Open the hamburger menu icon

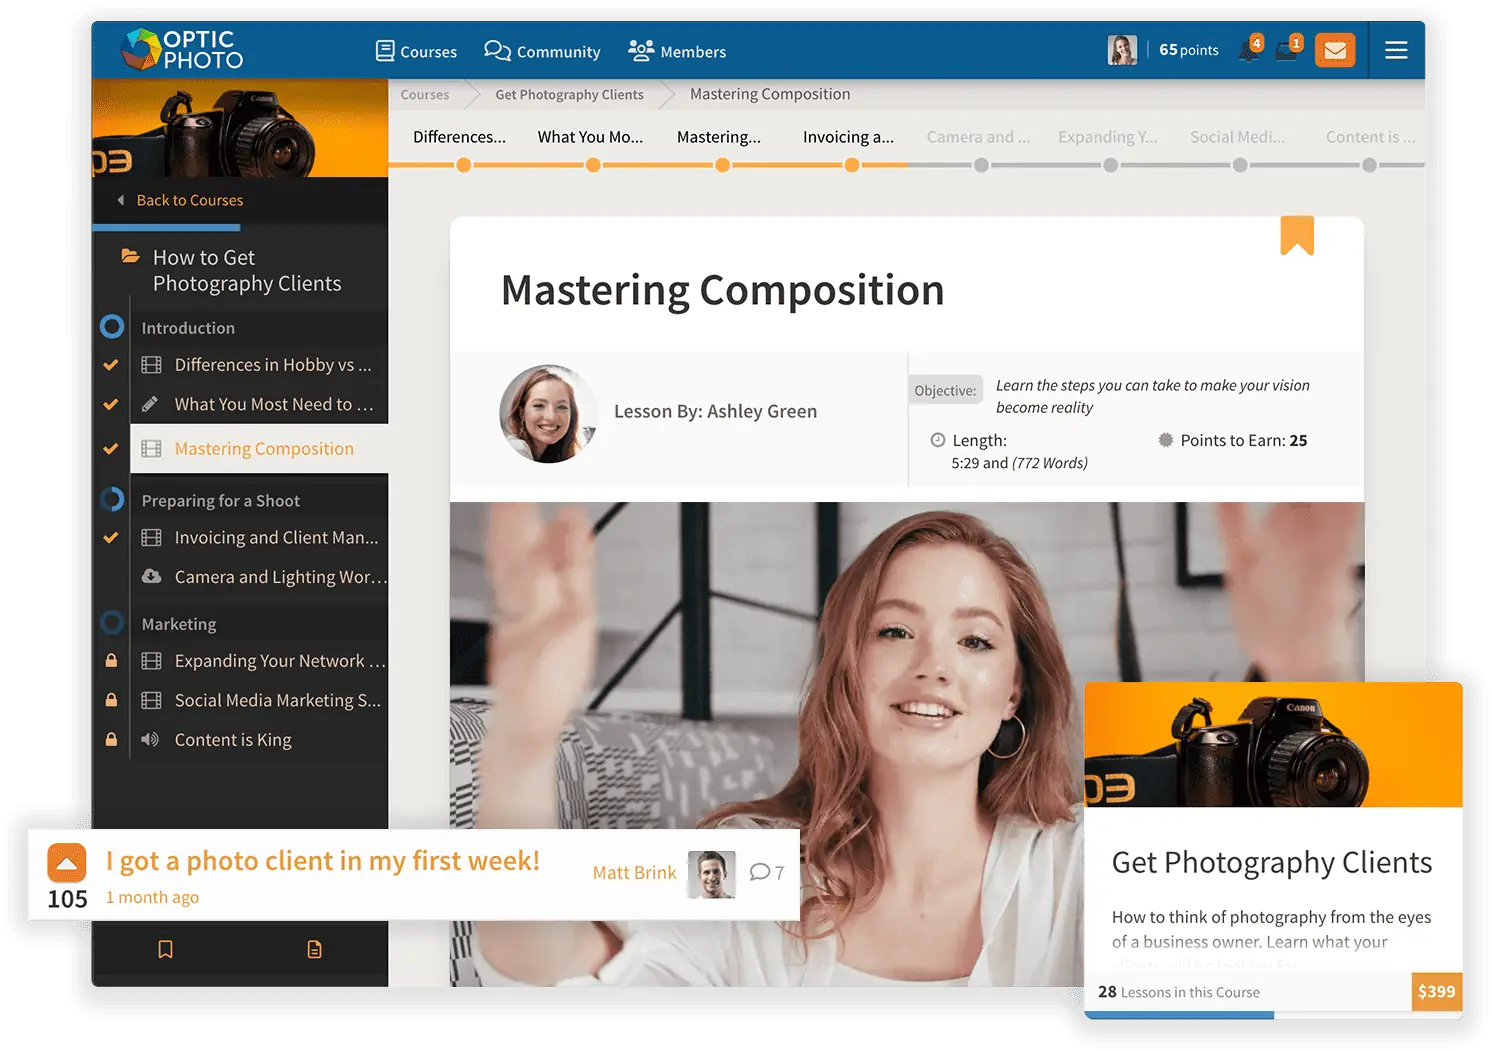pyautogui.click(x=1396, y=50)
